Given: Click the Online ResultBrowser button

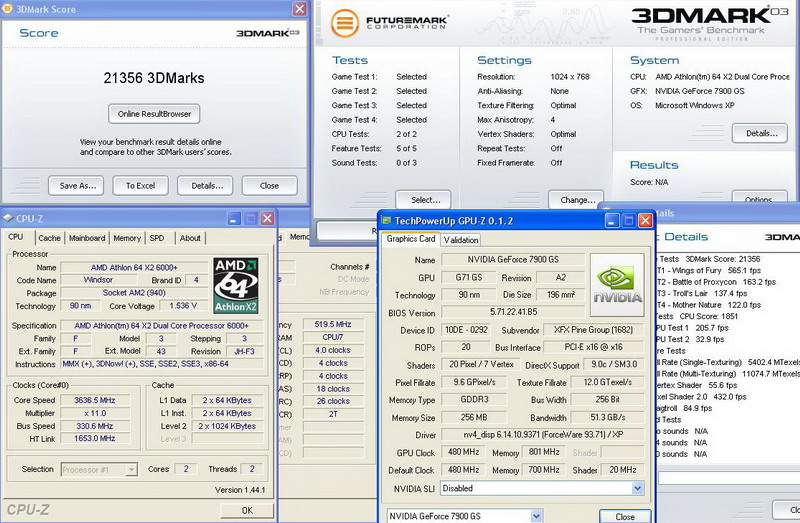Looking at the screenshot, I should click(154, 114).
